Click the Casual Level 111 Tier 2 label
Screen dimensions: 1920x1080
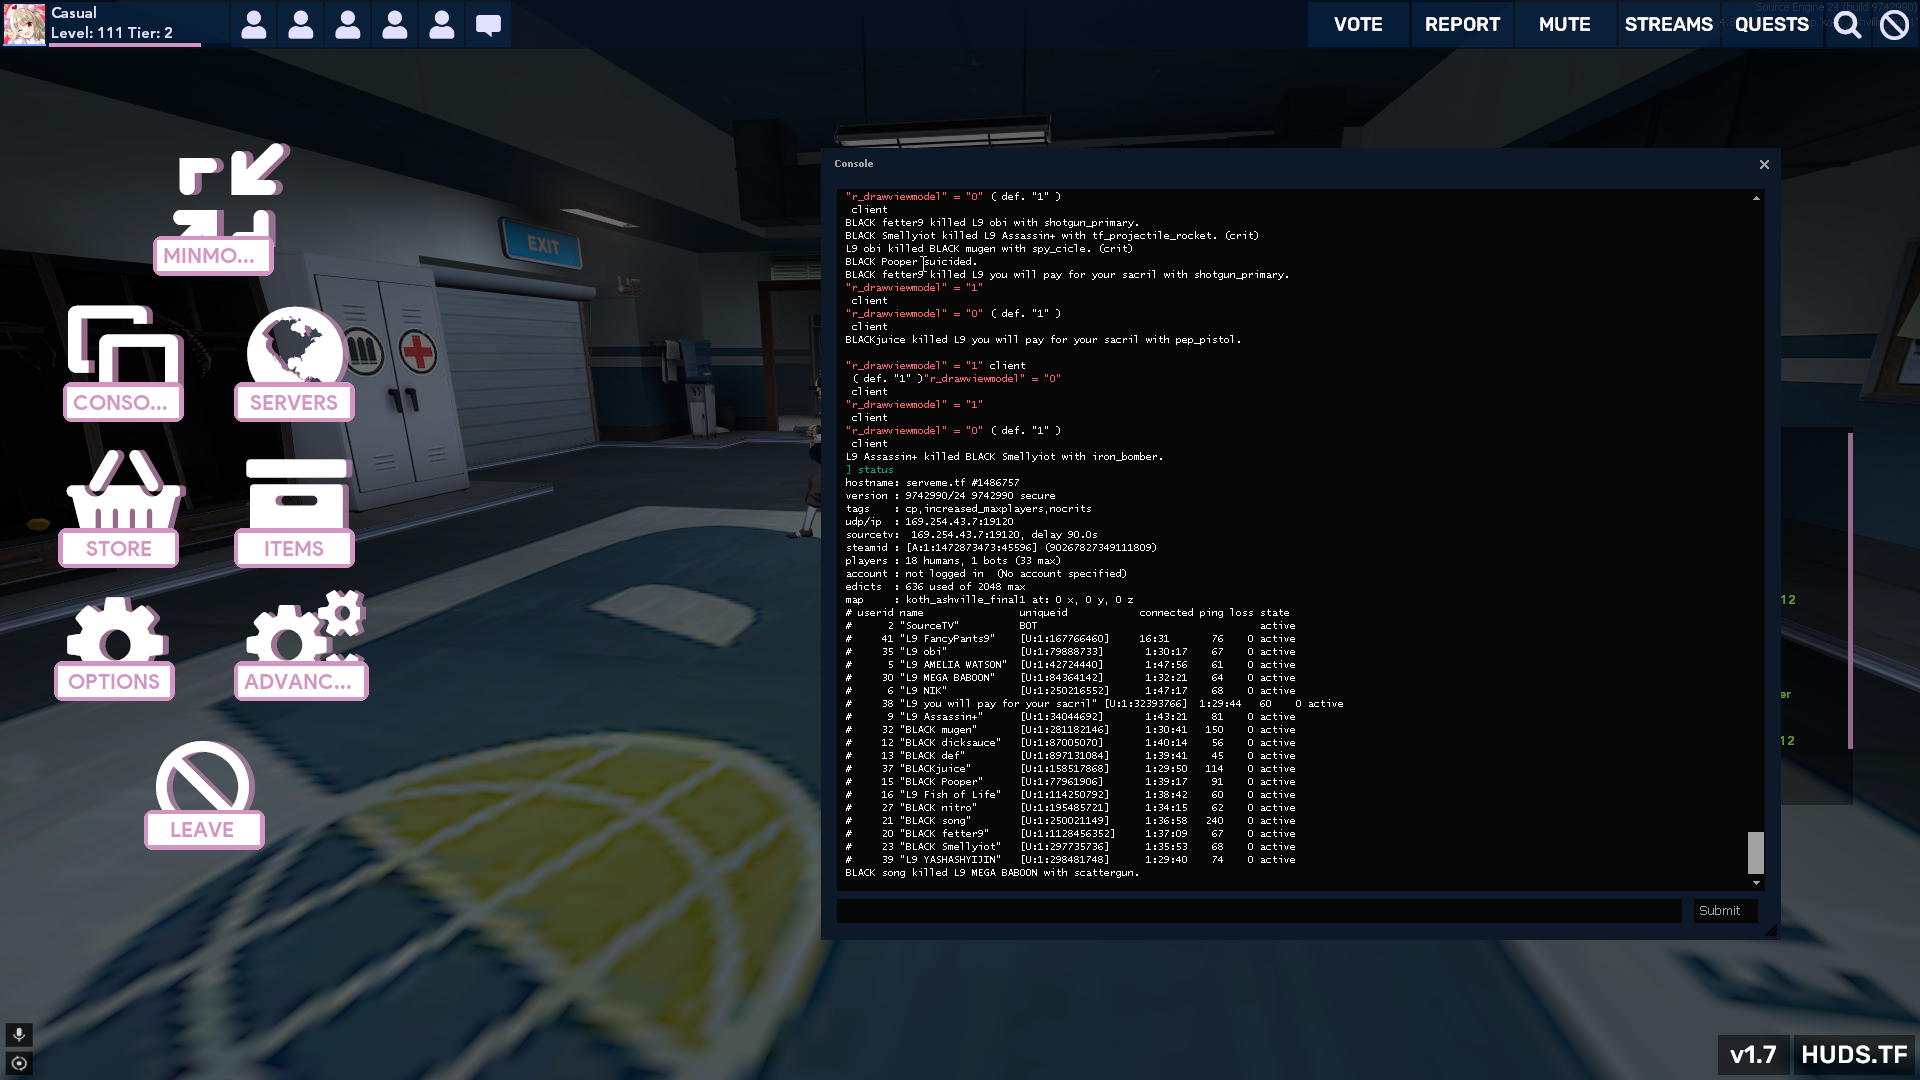click(x=112, y=23)
